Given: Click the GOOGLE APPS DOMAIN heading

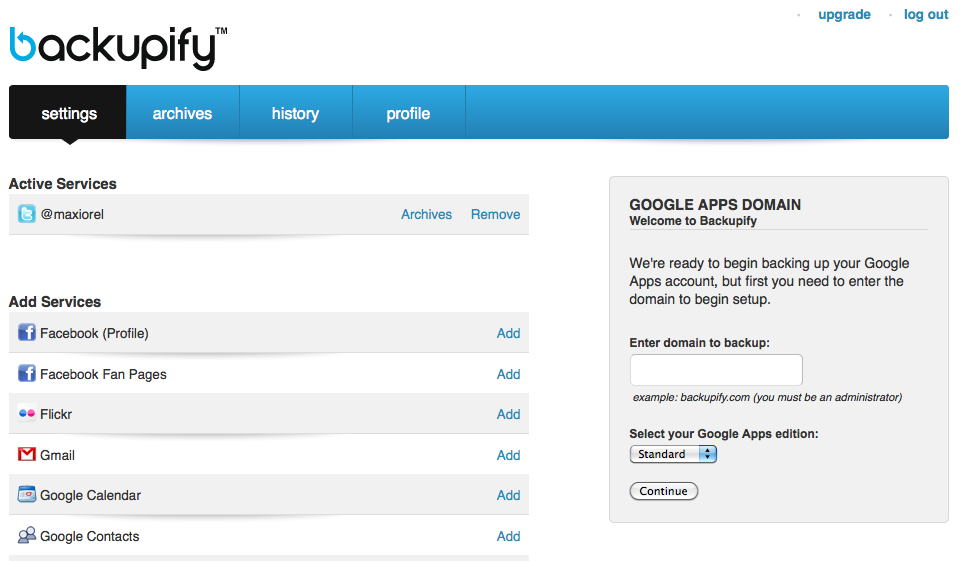Looking at the screenshot, I should [x=715, y=204].
